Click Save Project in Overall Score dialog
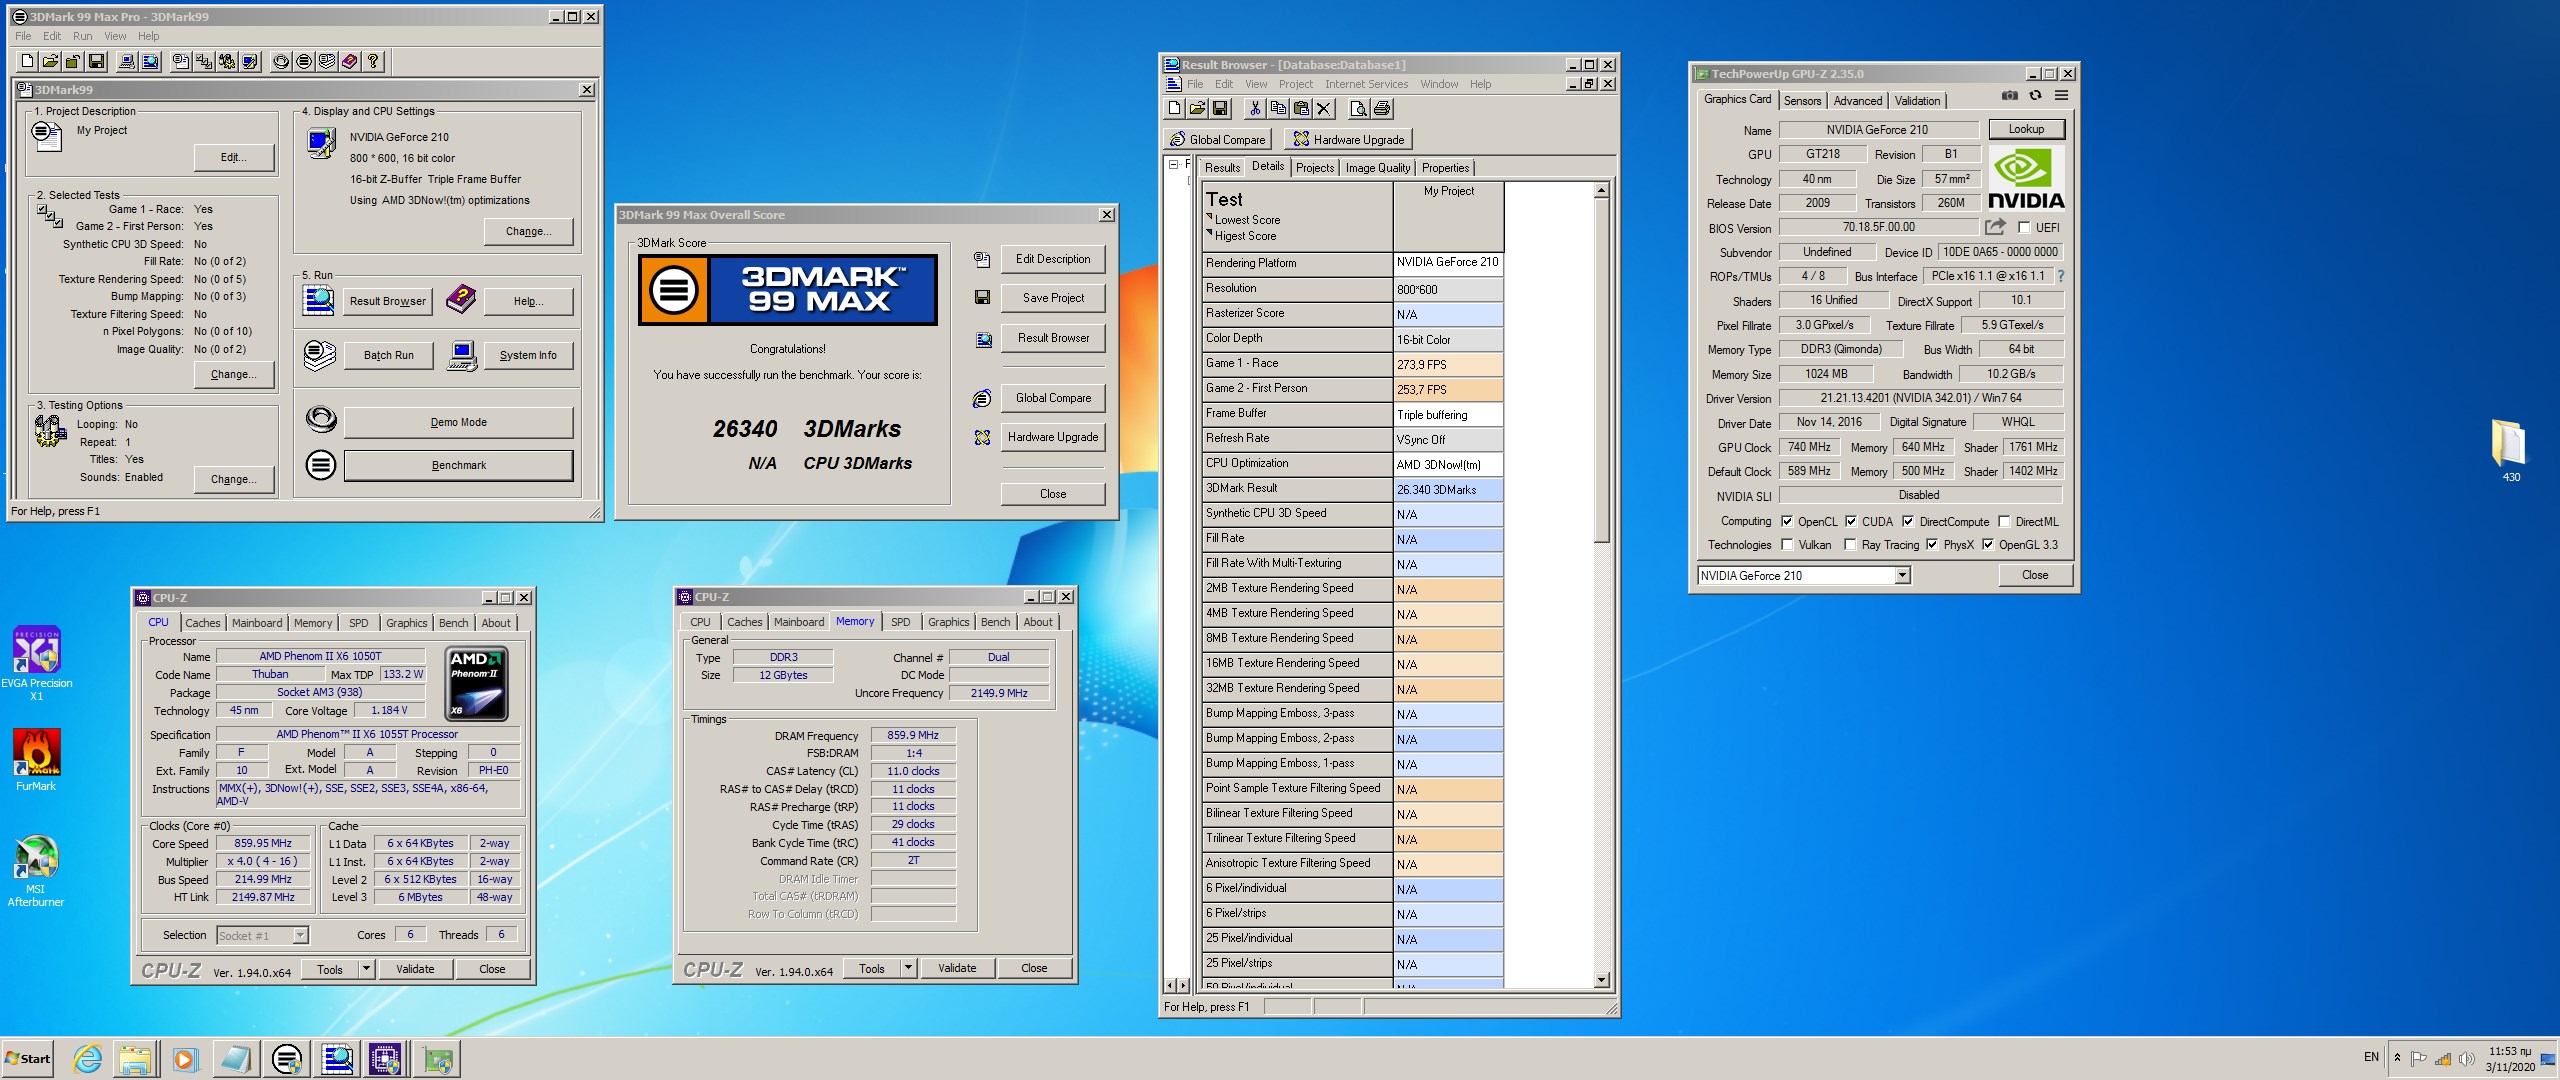 pyautogui.click(x=1053, y=298)
